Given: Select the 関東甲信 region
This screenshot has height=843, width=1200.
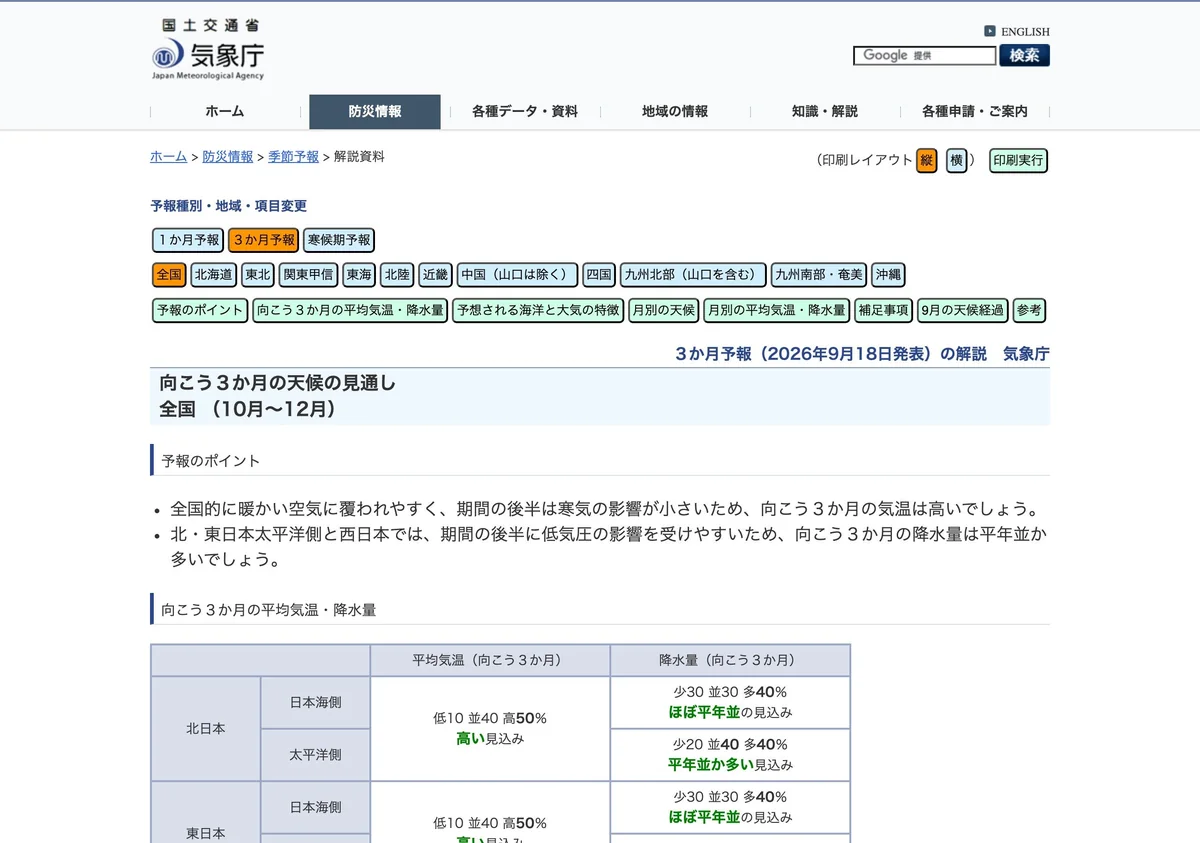Looking at the screenshot, I should point(308,275).
